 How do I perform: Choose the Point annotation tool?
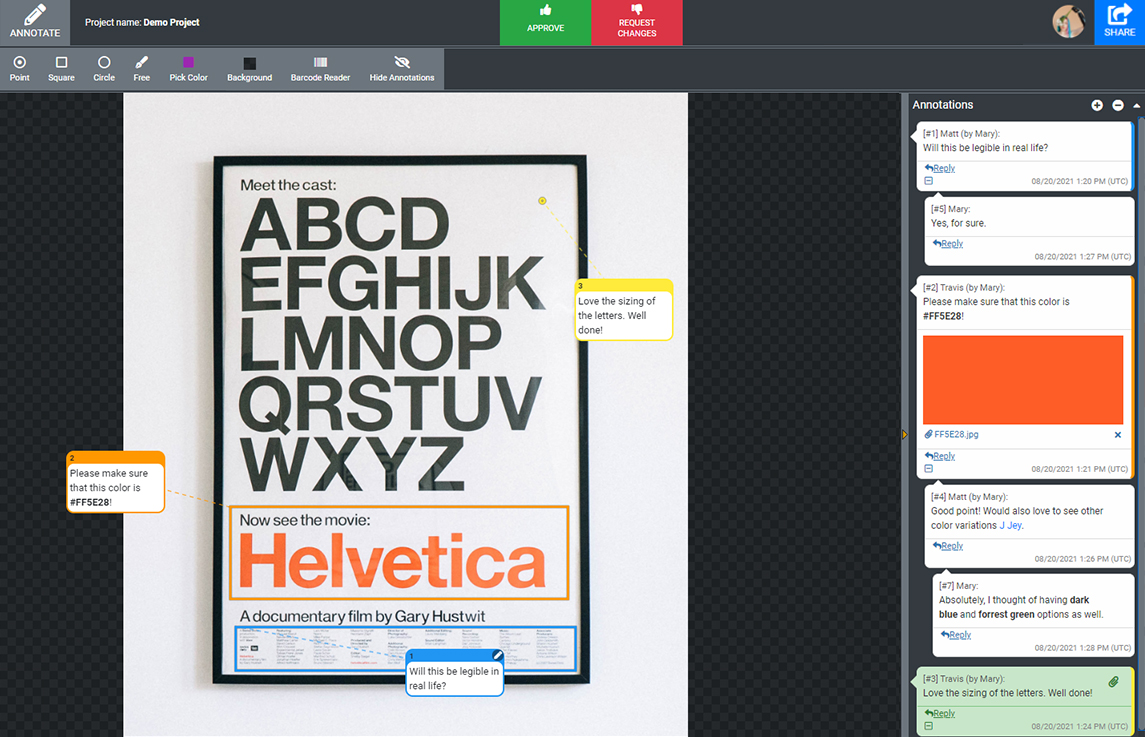[x=20, y=69]
